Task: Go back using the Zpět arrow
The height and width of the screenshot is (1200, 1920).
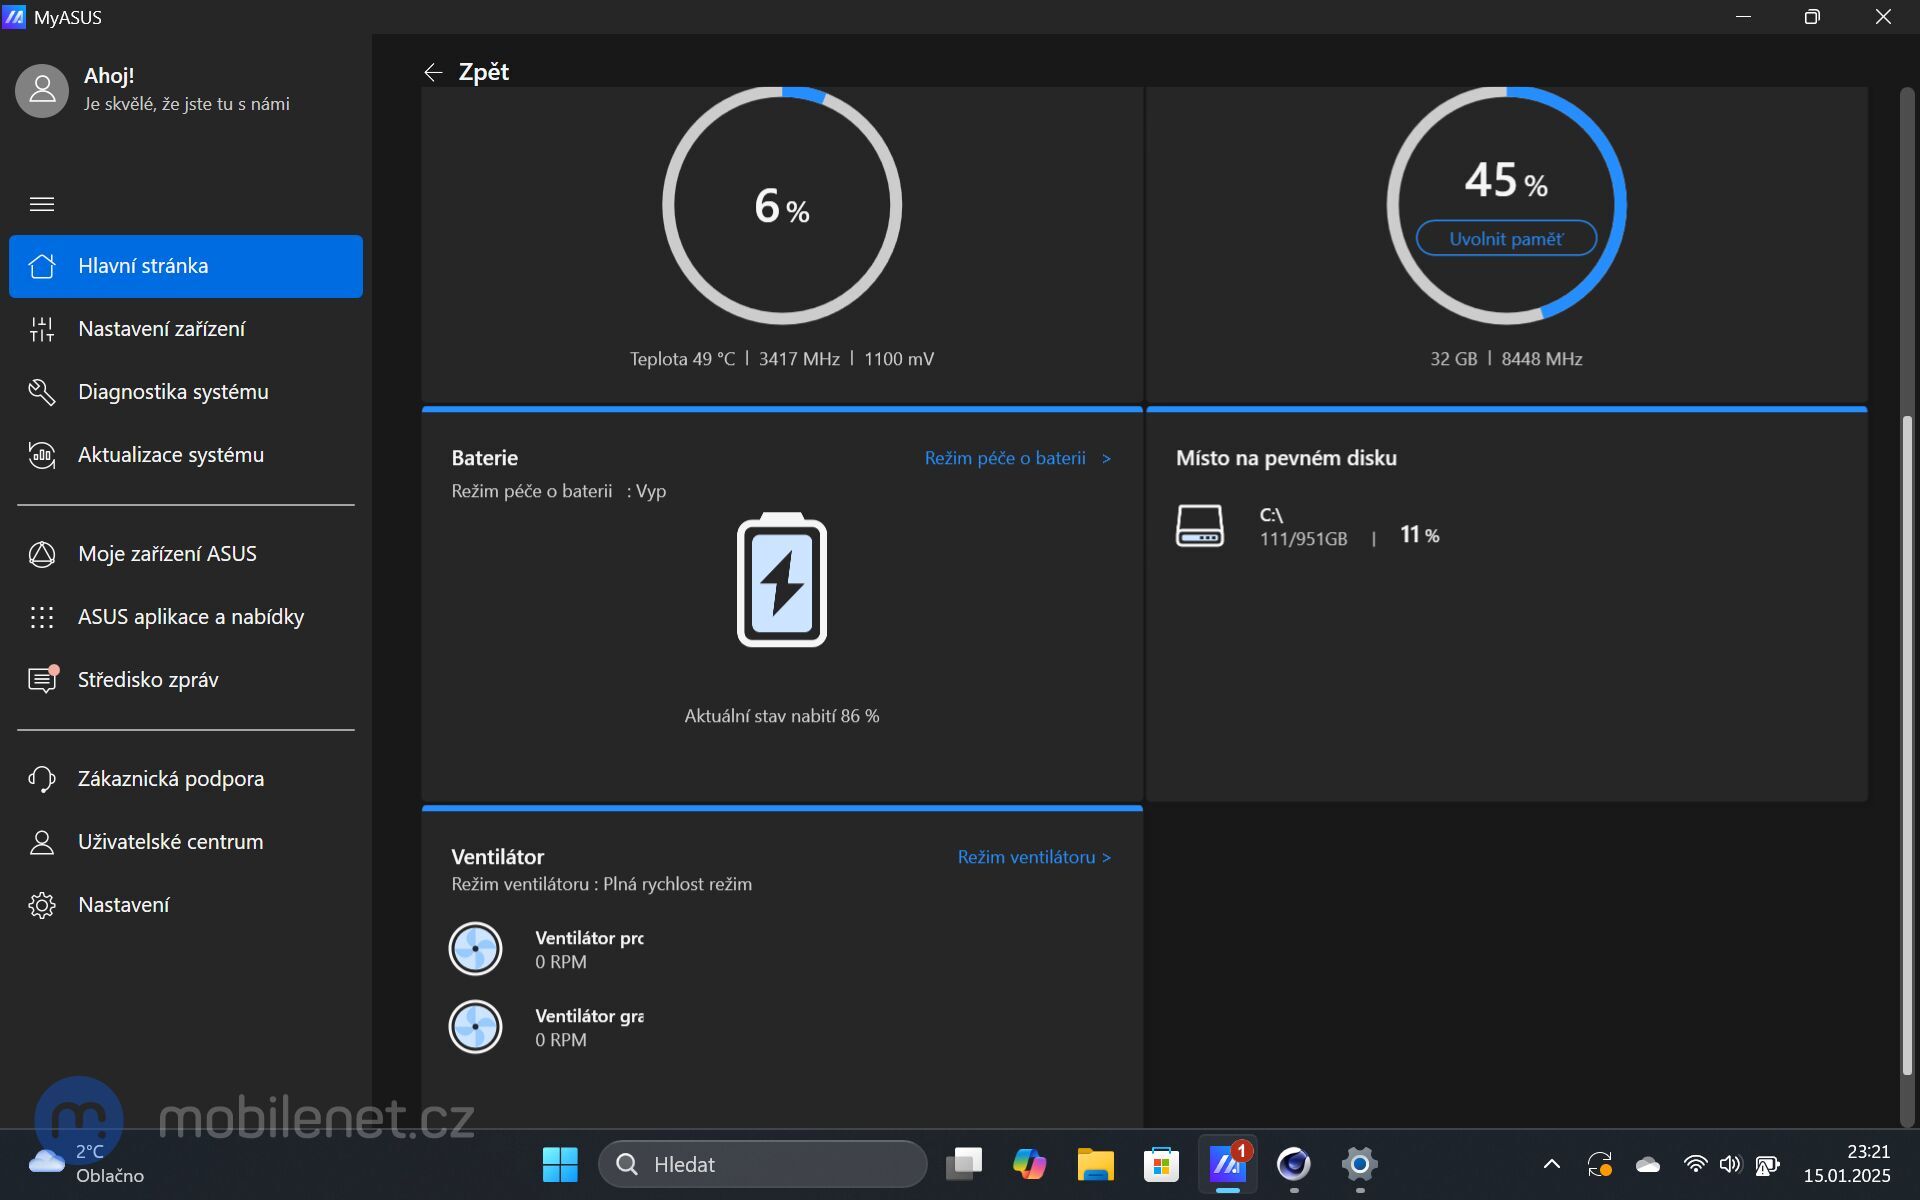Action: [x=432, y=71]
